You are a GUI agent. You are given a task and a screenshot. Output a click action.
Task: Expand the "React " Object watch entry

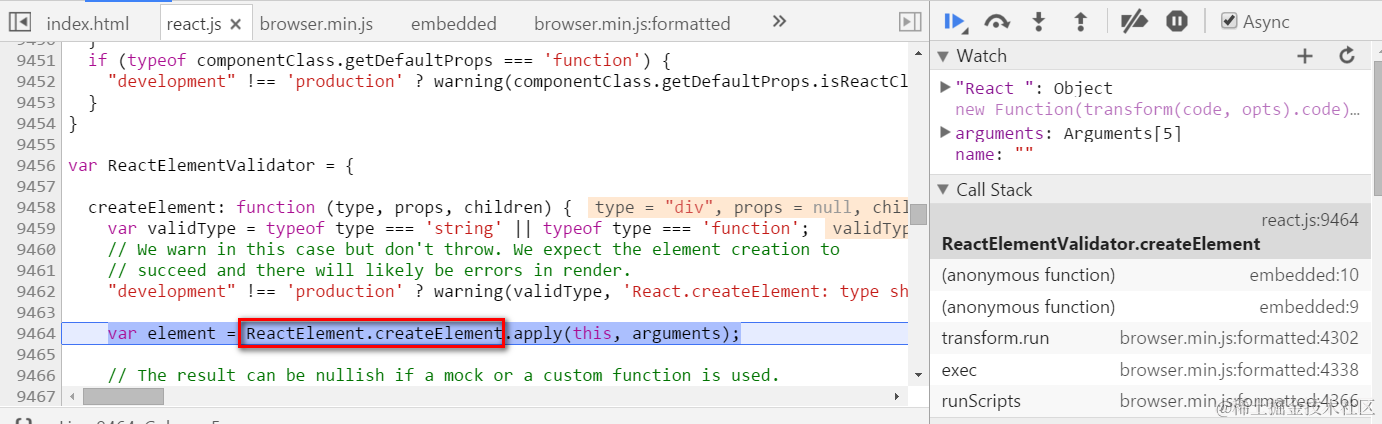946,87
